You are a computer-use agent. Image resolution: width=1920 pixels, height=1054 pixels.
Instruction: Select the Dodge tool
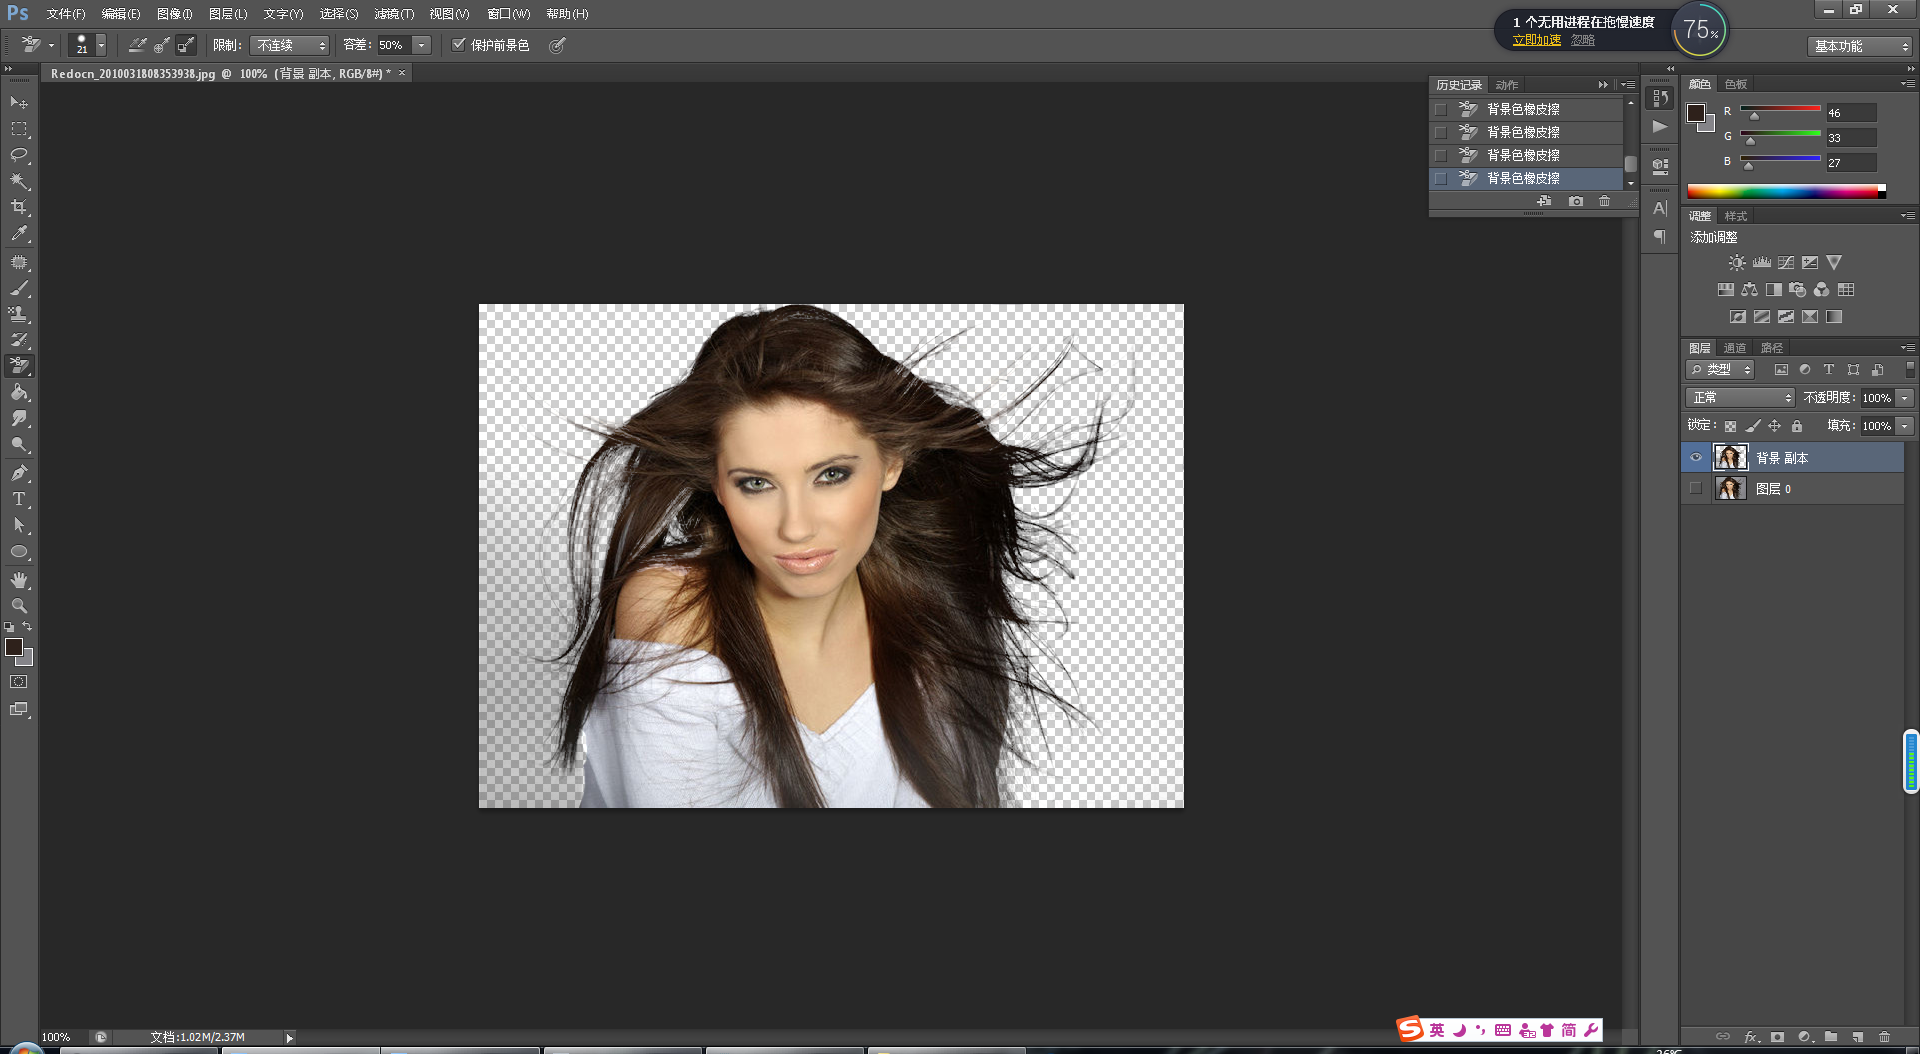pyautogui.click(x=19, y=444)
